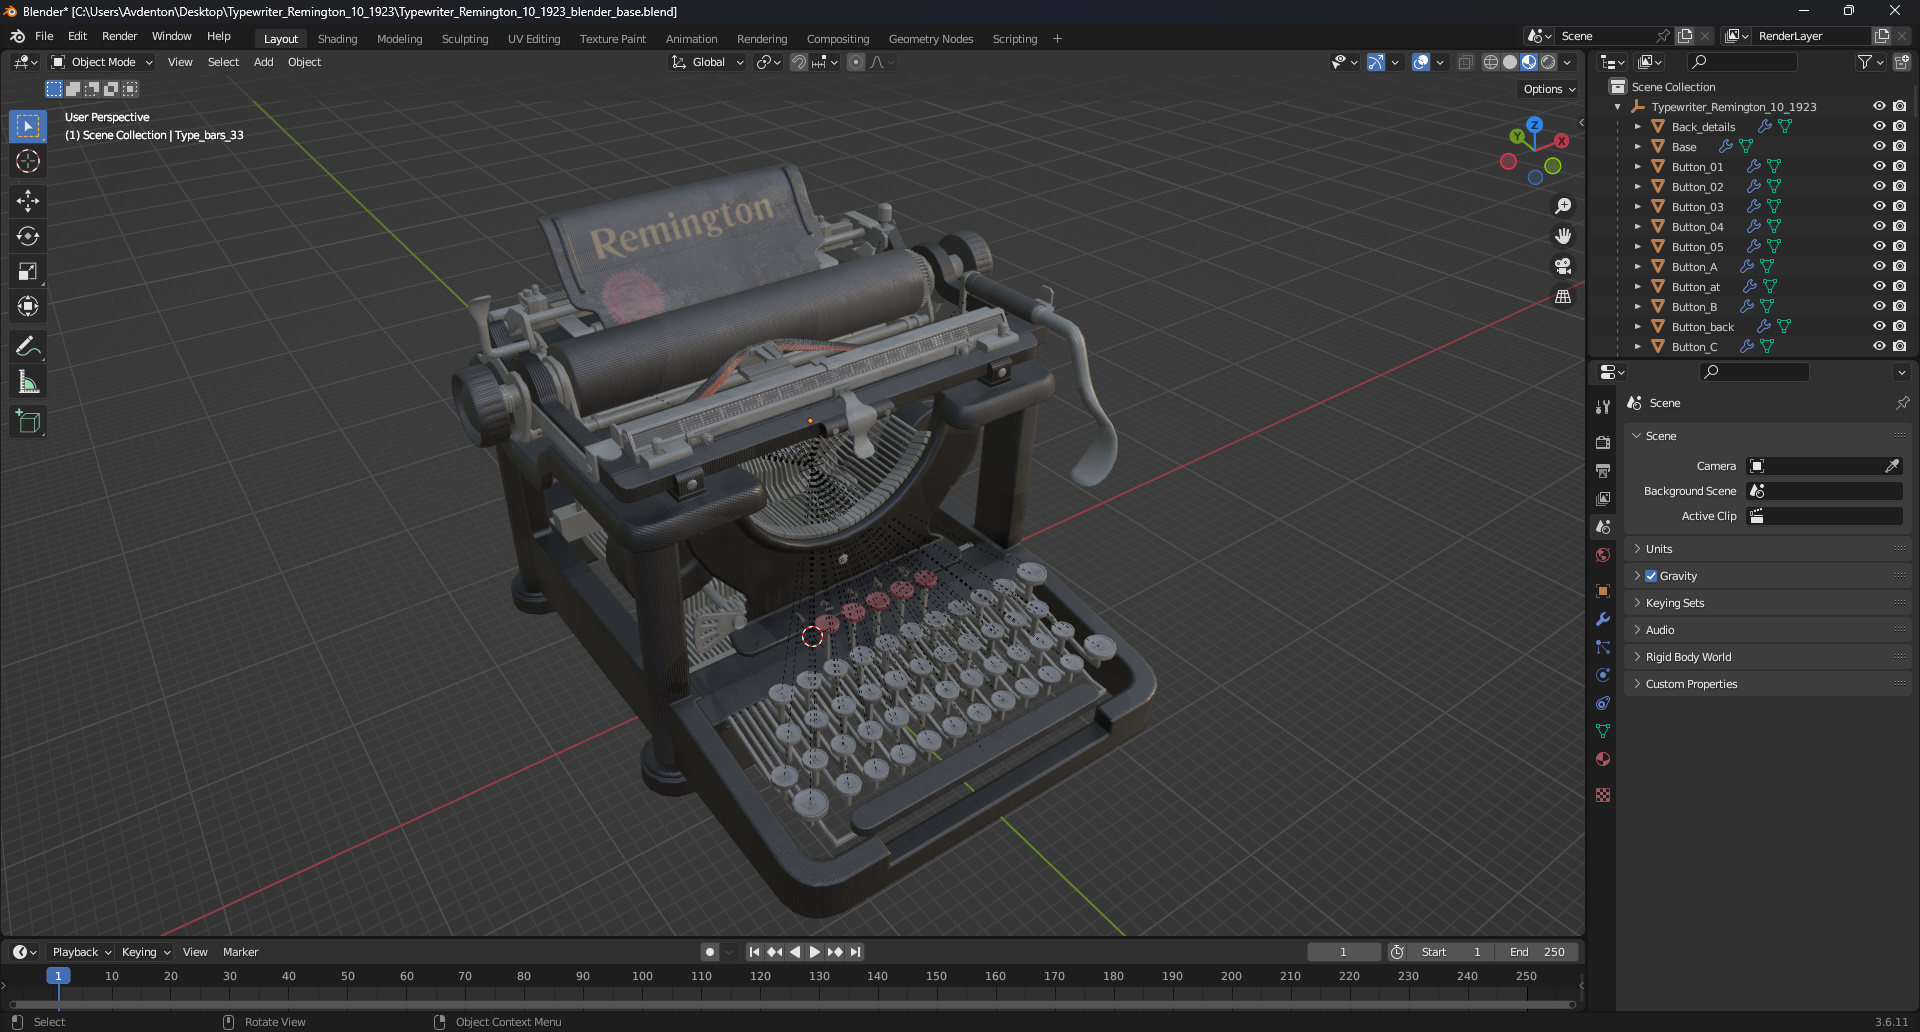Switch orthographic perspective grid icon
The height and width of the screenshot is (1032, 1920).
1563,296
